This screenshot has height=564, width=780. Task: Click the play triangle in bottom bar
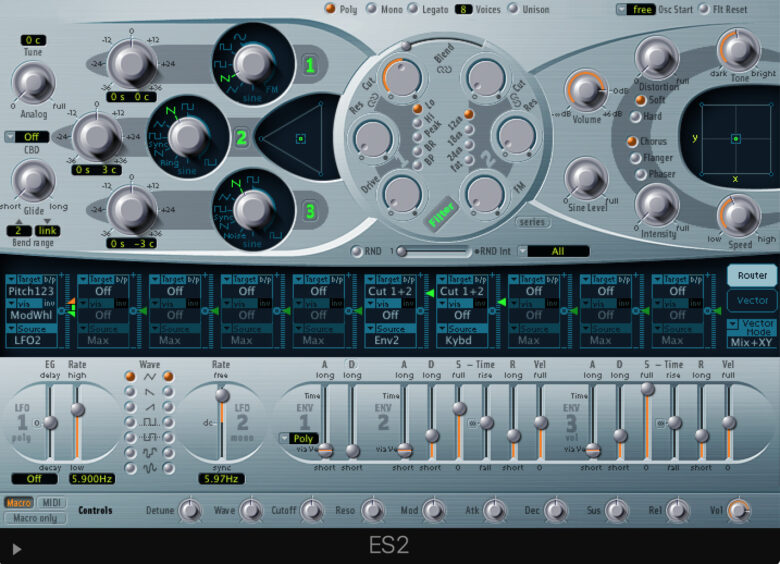point(16,549)
